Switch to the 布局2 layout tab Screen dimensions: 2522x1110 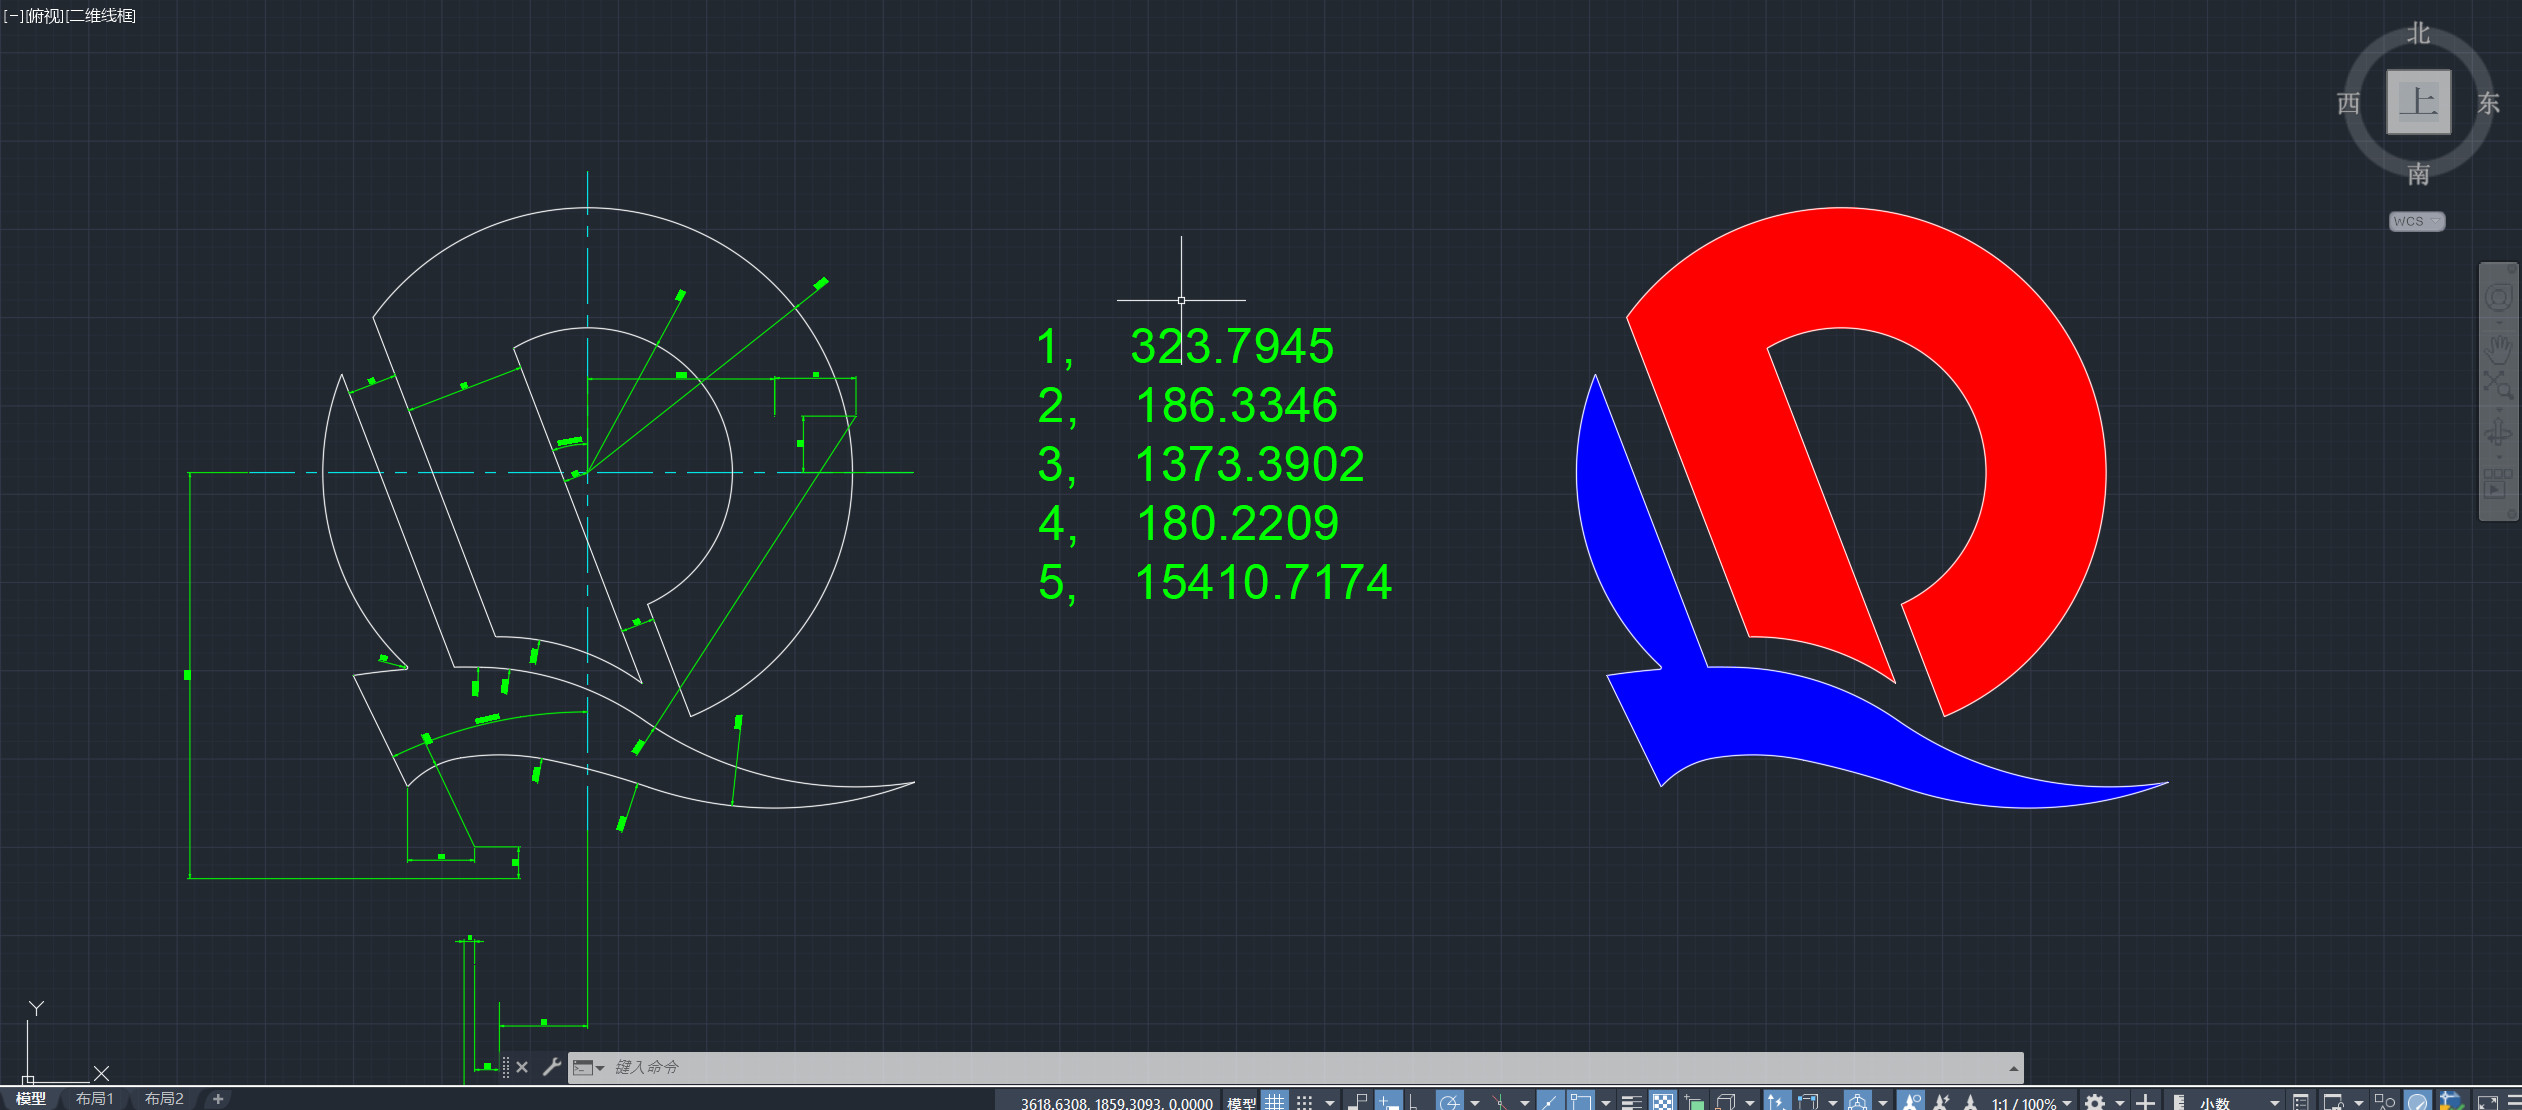[x=164, y=1098]
